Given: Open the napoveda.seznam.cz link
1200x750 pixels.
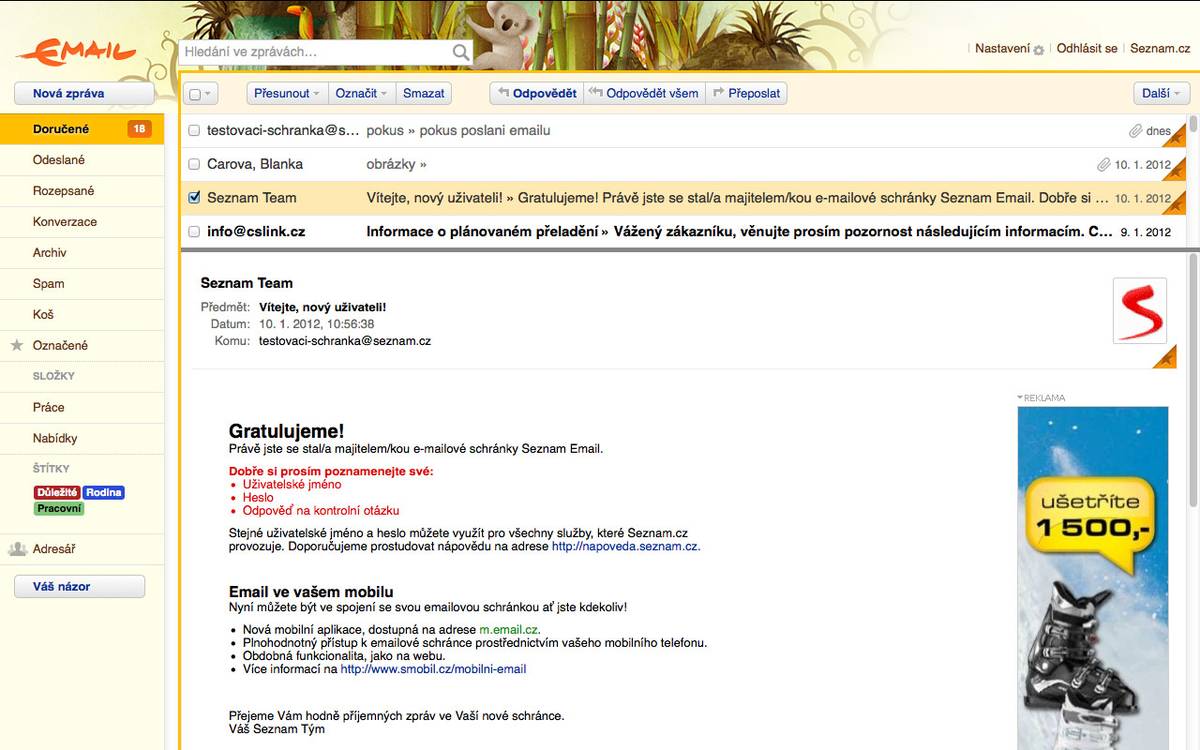Looking at the screenshot, I should point(626,546).
